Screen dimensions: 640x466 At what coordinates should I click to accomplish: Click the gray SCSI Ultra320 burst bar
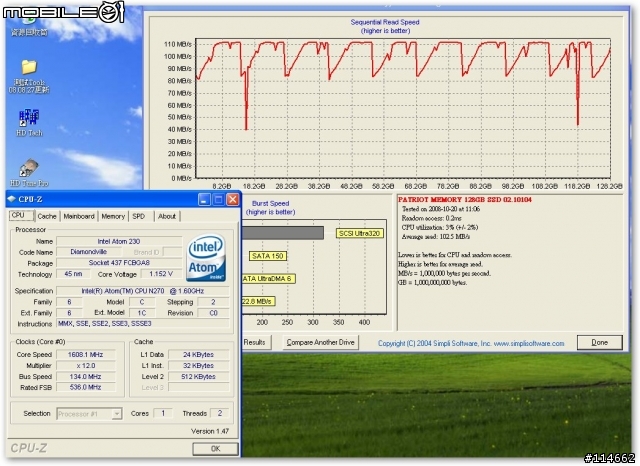coord(282,233)
